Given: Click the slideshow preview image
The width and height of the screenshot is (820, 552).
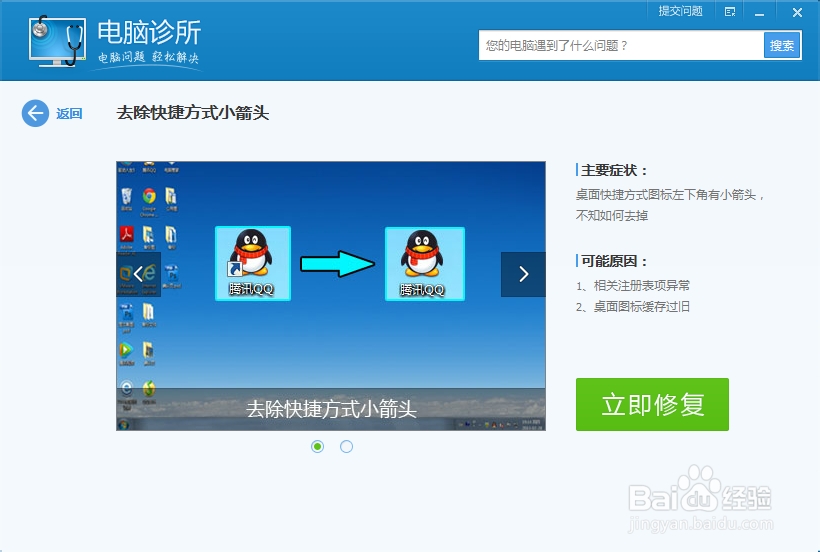Looking at the screenshot, I should [331, 296].
